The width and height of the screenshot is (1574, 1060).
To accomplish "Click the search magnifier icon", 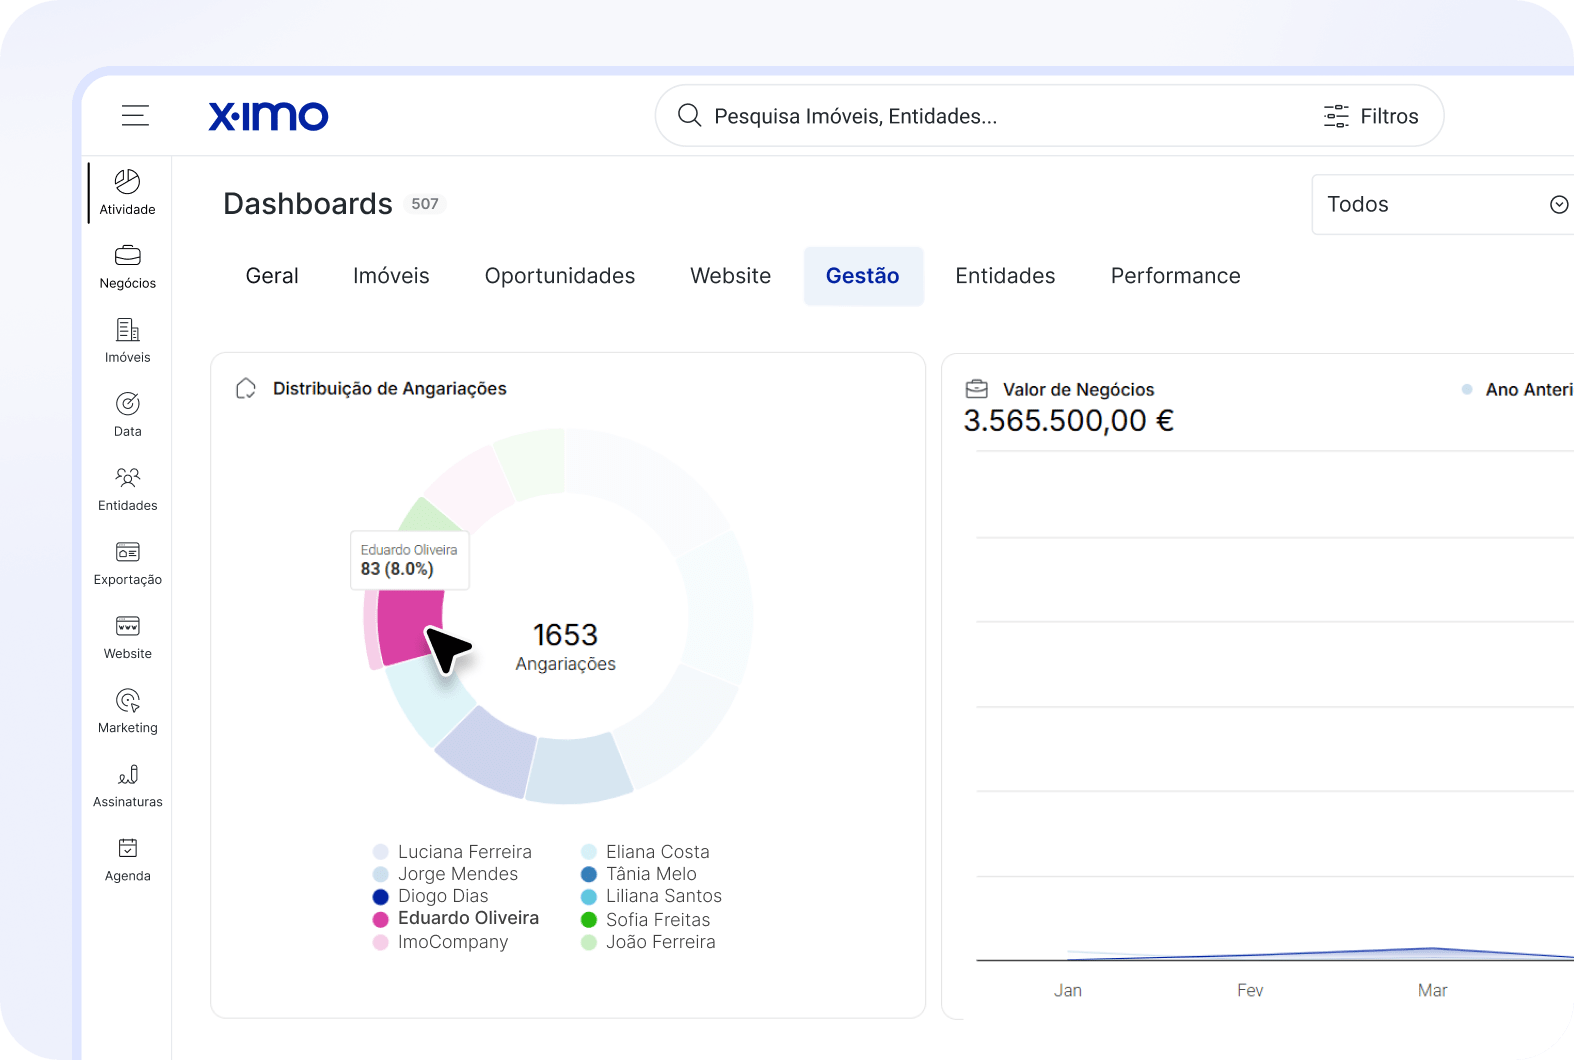I will coord(689,116).
